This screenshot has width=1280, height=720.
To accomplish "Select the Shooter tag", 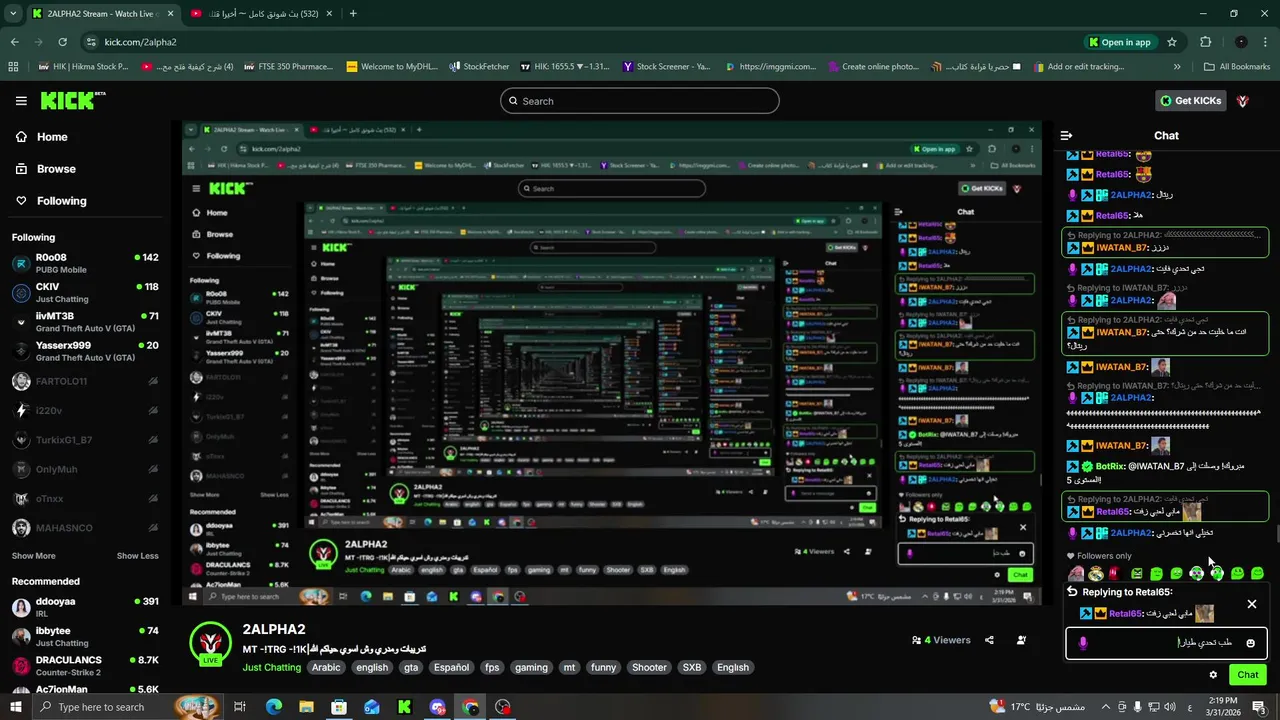I will 649,668.
